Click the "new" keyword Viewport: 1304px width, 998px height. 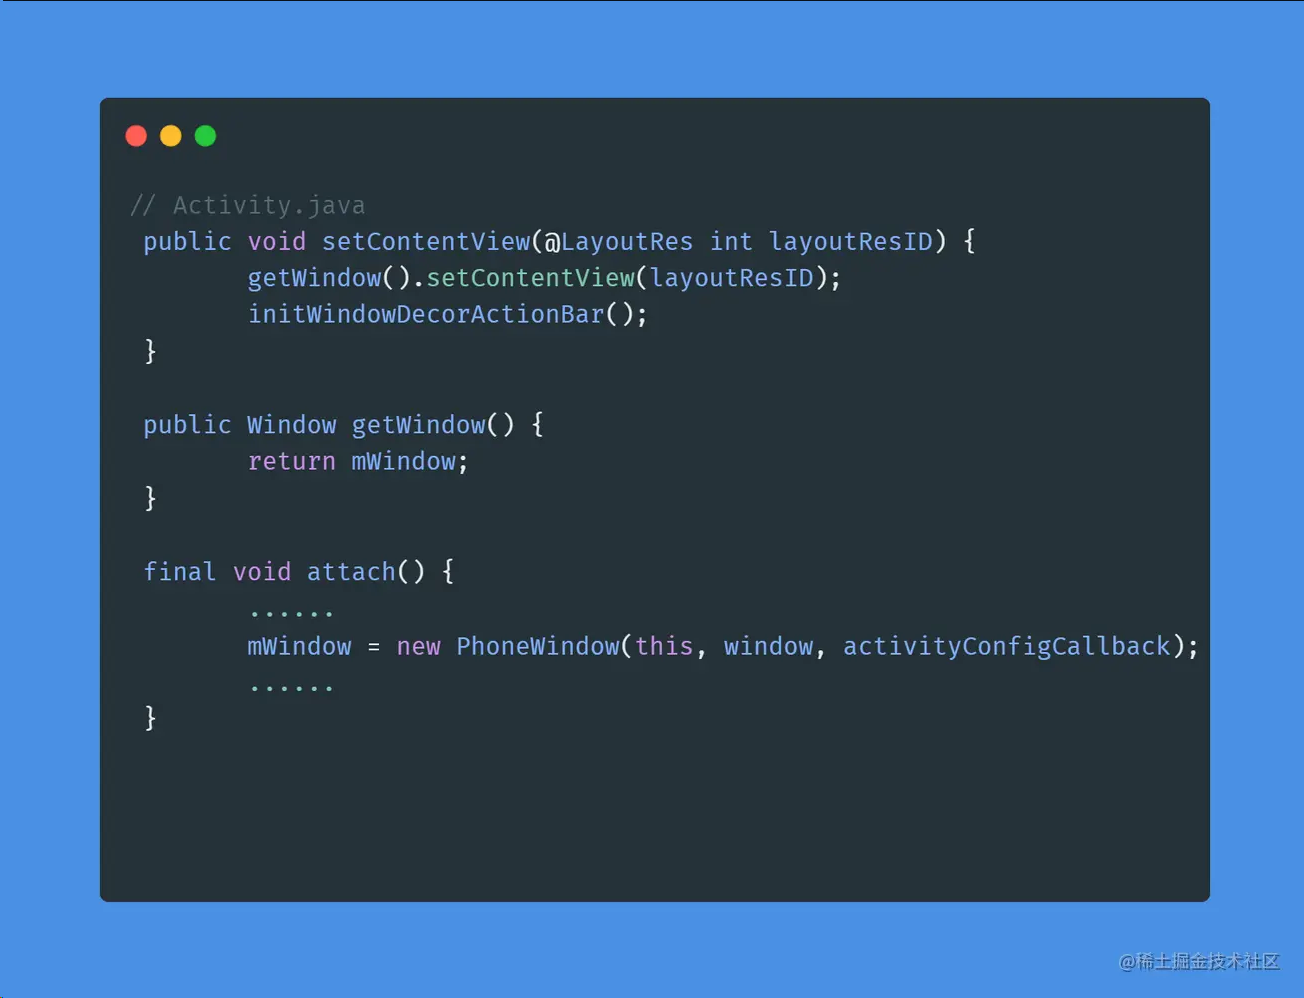tap(418, 647)
